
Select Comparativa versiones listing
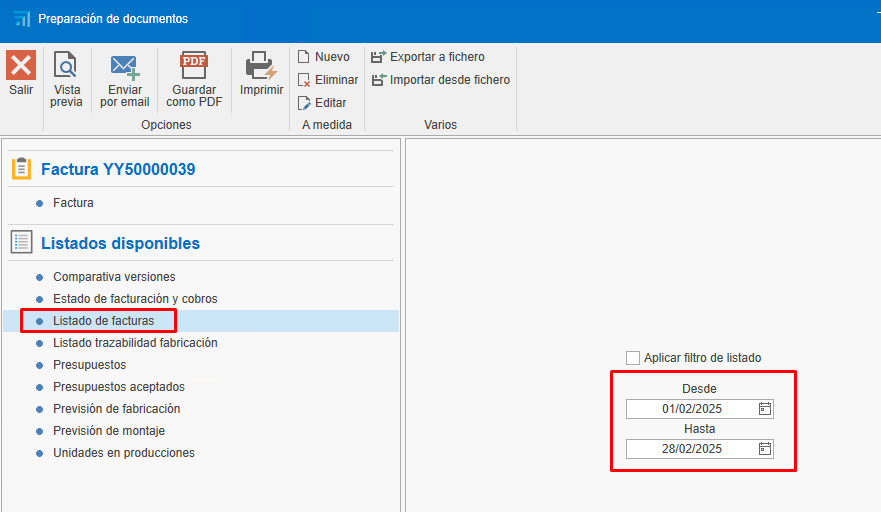click(x=114, y=277)
